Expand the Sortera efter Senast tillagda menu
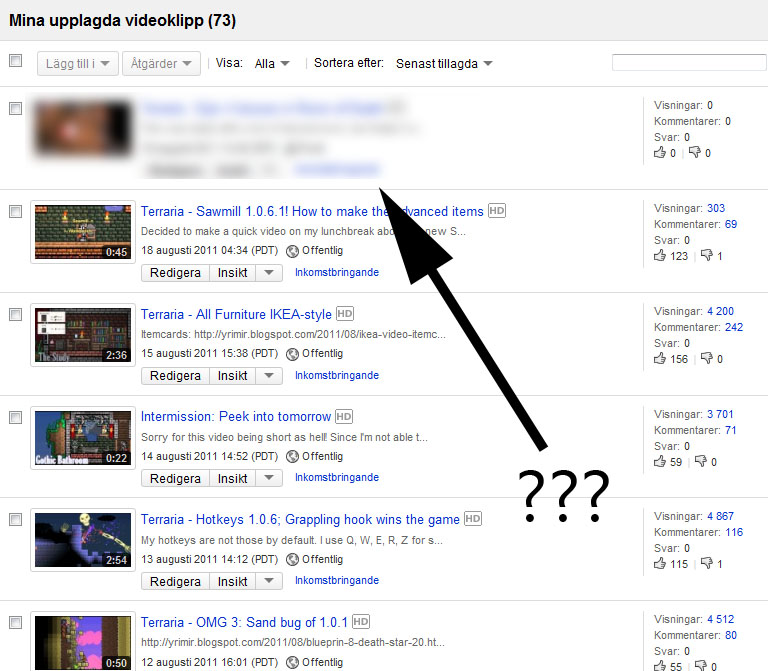 tap(443, 64)
